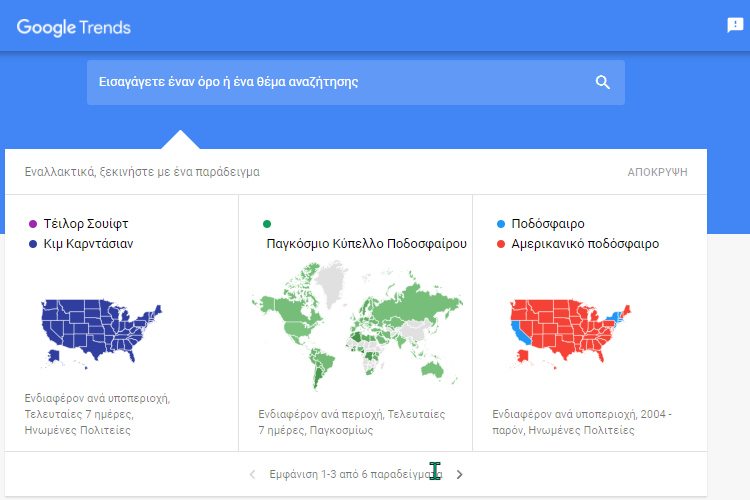
Task: Click the Google Trends logo
Action: coord(74,27)
